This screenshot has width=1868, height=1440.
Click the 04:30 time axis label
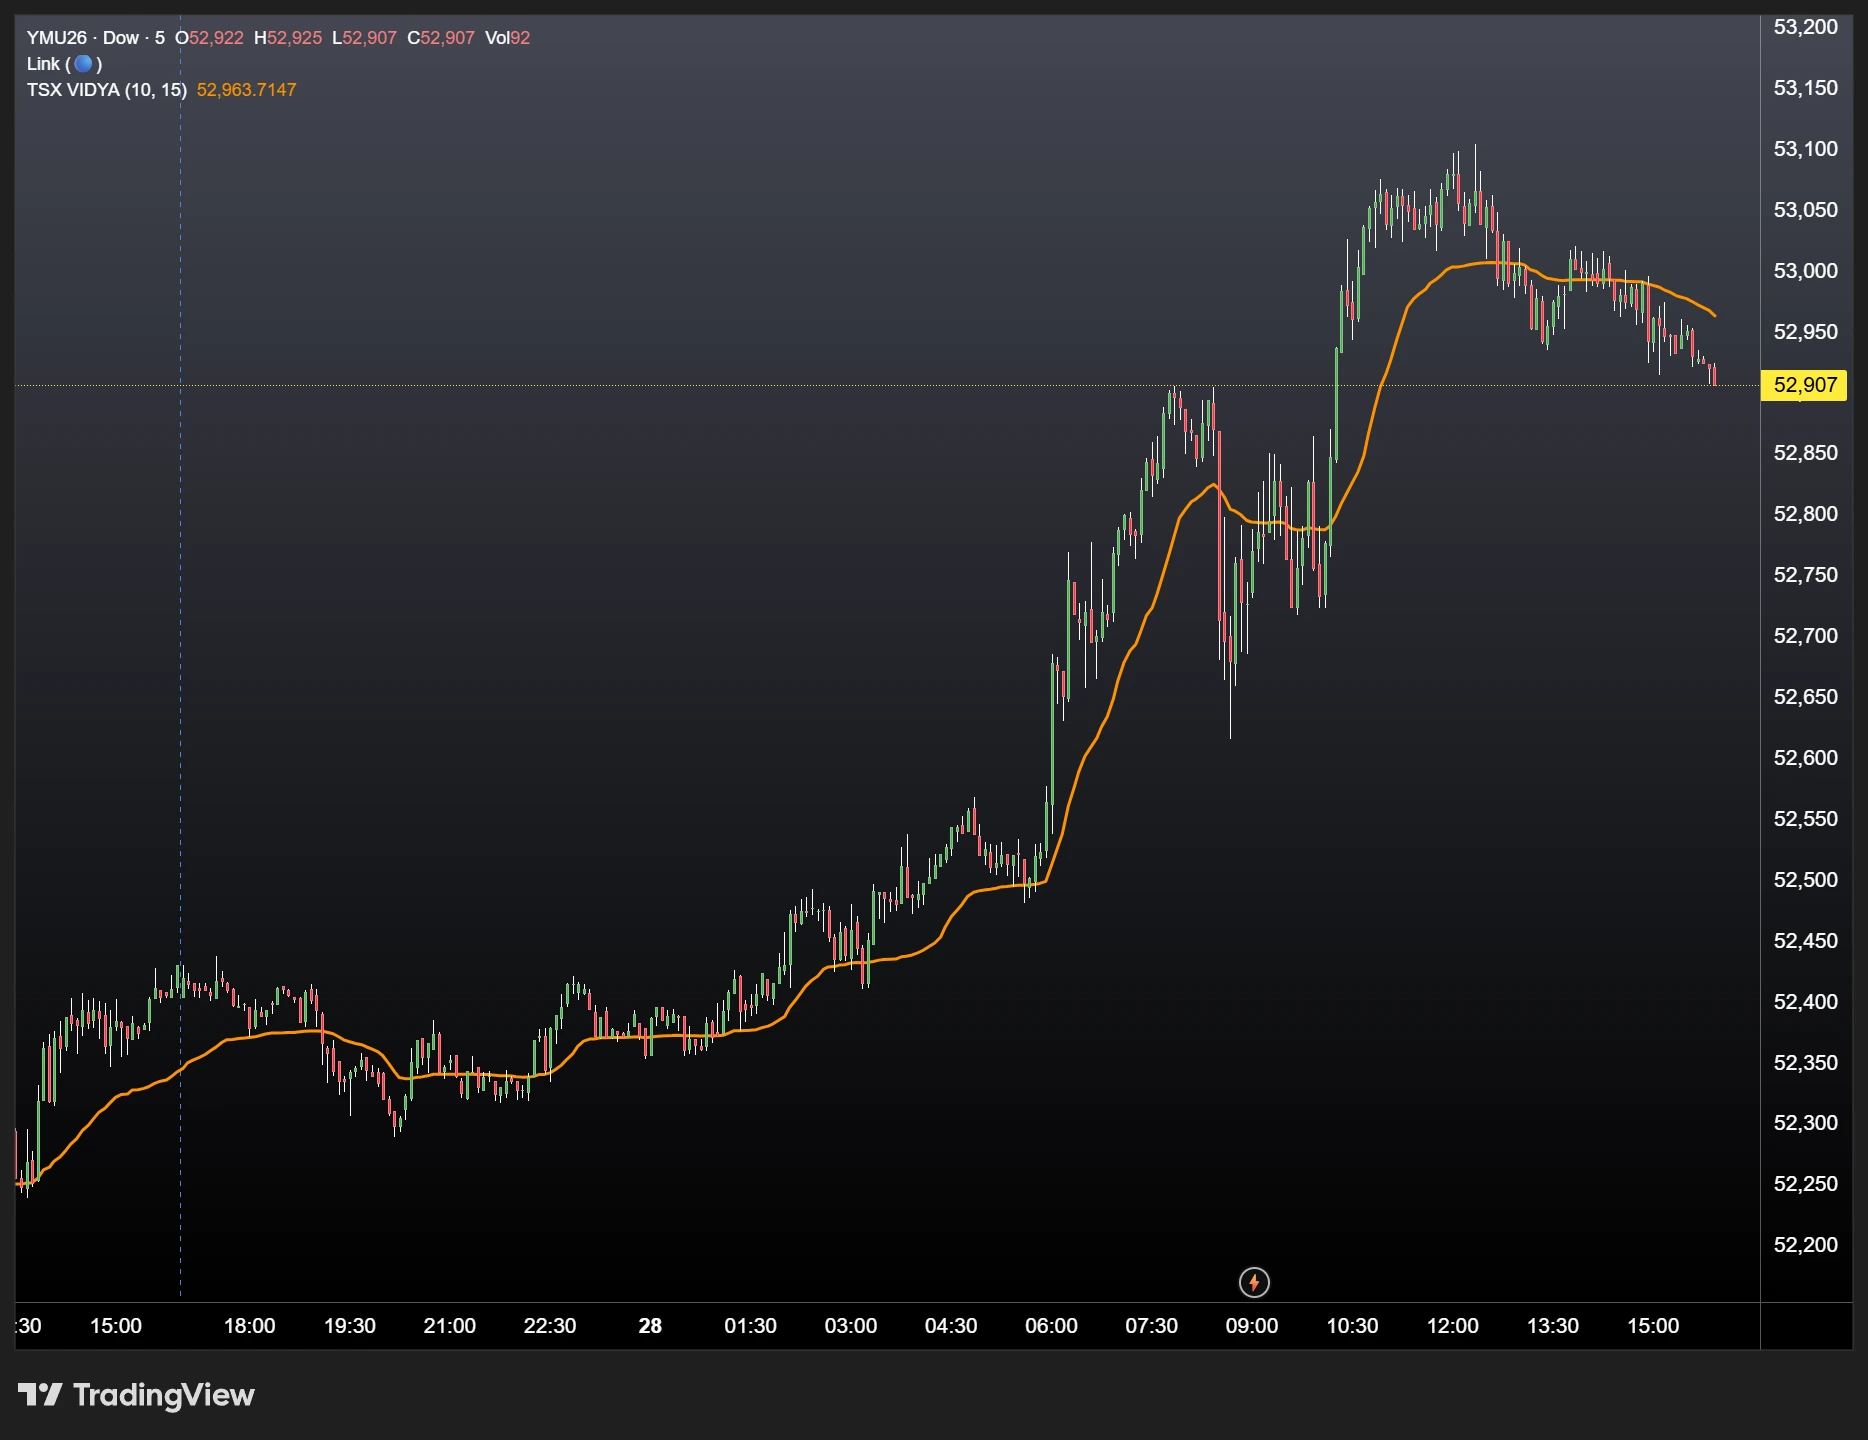click(x=951, y=1326)
